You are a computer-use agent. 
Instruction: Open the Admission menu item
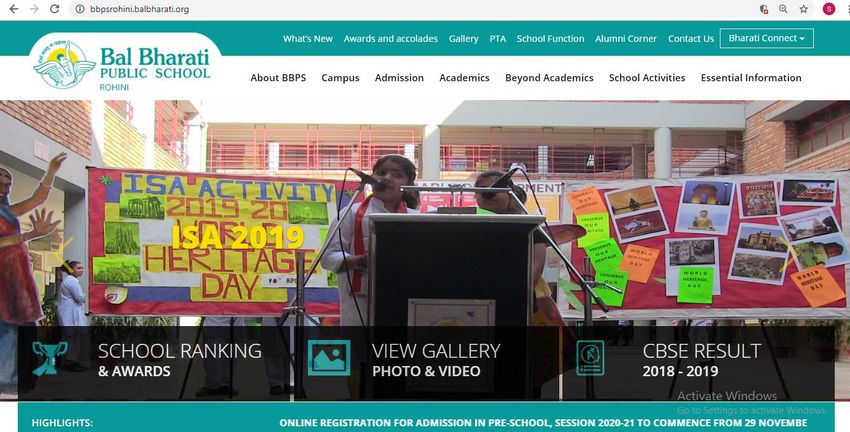click(x=400, y=78)
